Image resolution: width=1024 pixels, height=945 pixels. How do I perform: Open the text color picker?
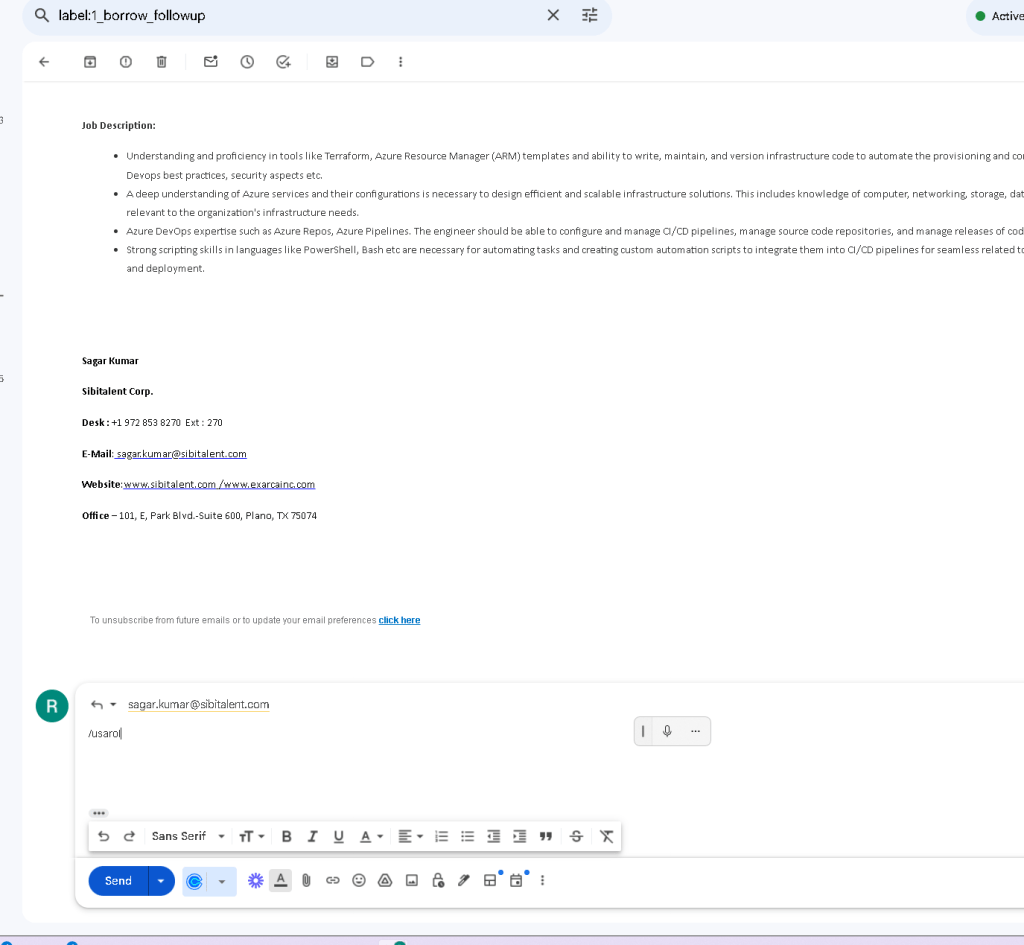[371, 837]
